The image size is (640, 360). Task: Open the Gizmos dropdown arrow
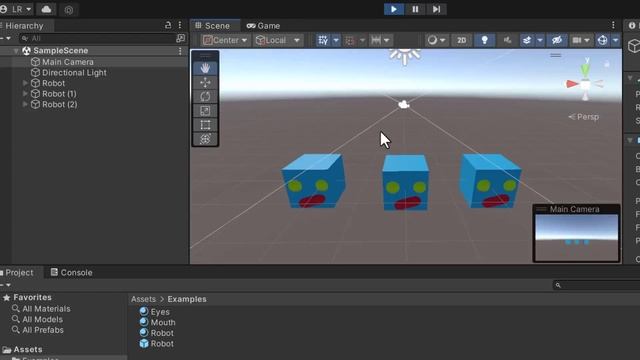(616, 40)
